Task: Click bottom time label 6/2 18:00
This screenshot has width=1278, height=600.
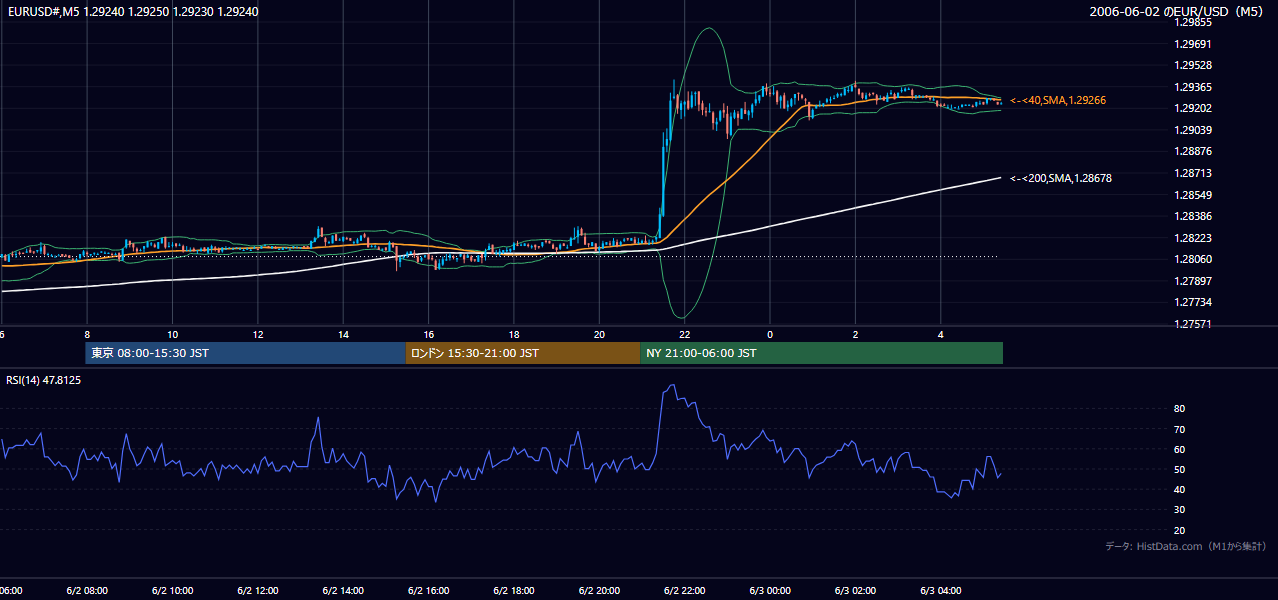Action: click(x=514, y=591)
